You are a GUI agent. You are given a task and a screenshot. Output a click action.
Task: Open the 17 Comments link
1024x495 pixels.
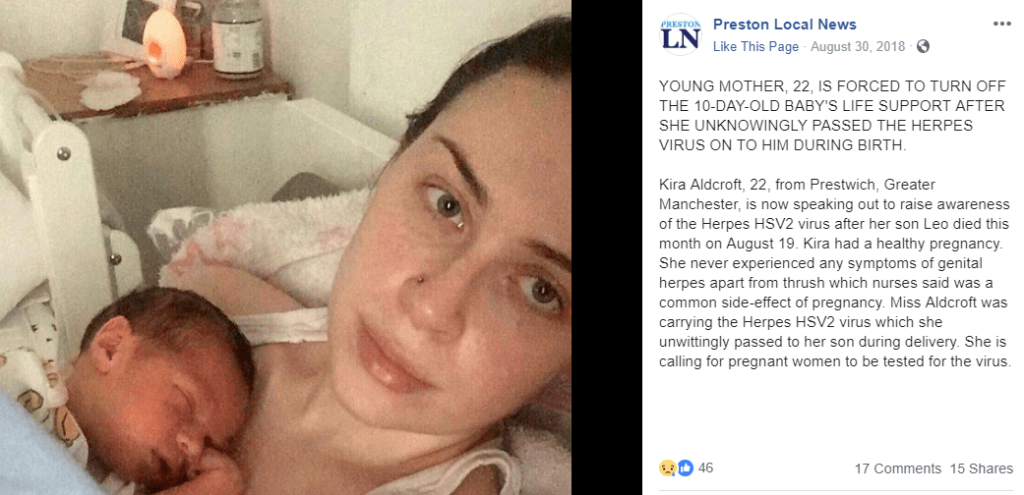coord(897,468)
